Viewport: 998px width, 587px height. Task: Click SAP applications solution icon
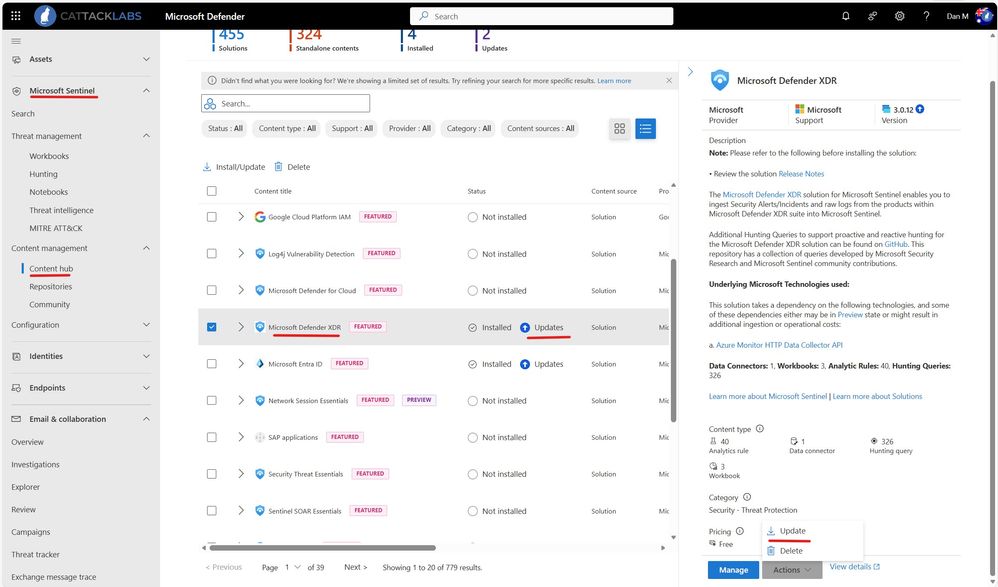tap(260, 437)
